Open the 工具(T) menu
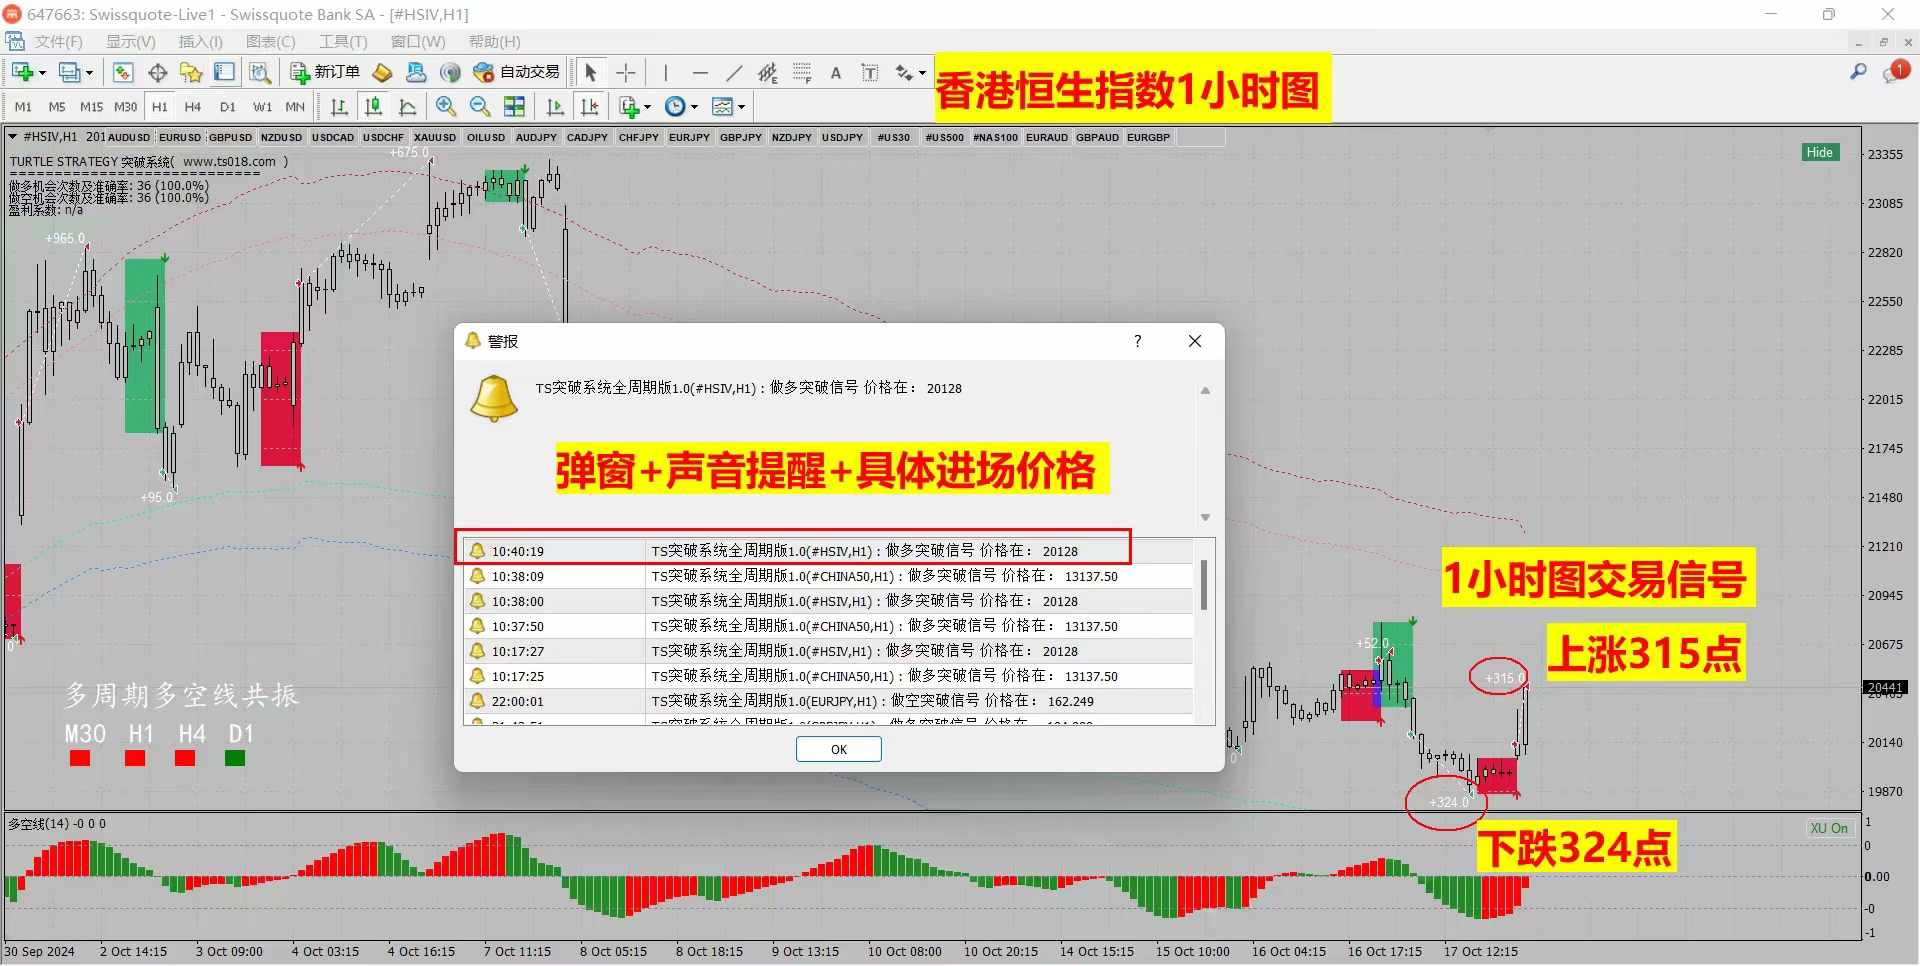 click(343, 42)
